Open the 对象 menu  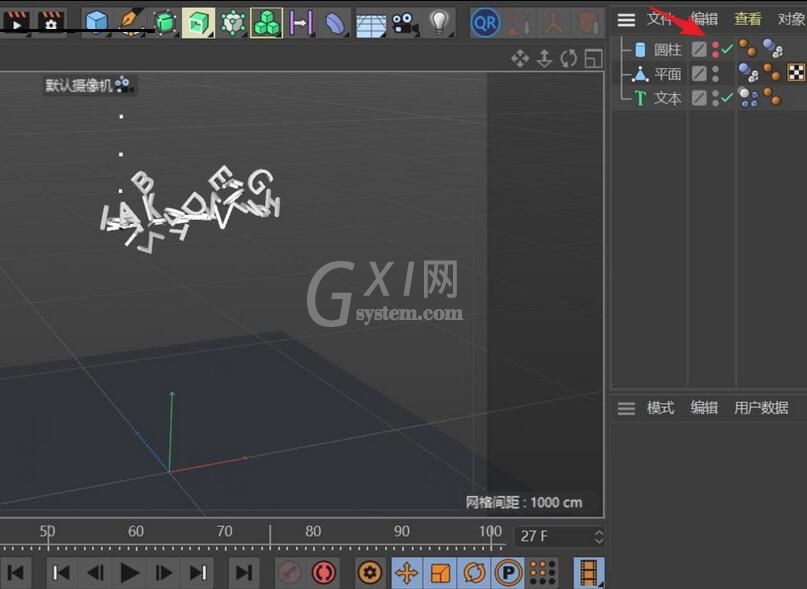(792, 20)
